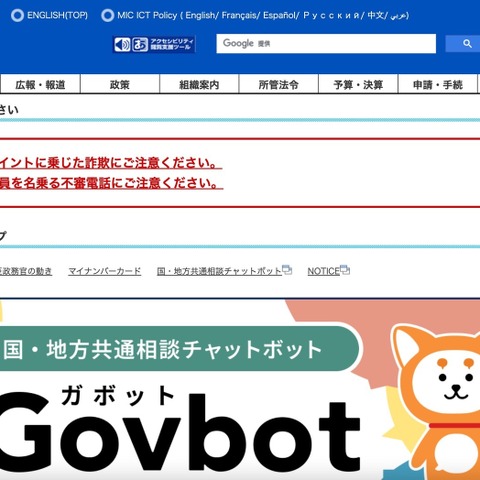Open the 申請・手続 menu
480x480 pixels.
[x=438, y=85]
